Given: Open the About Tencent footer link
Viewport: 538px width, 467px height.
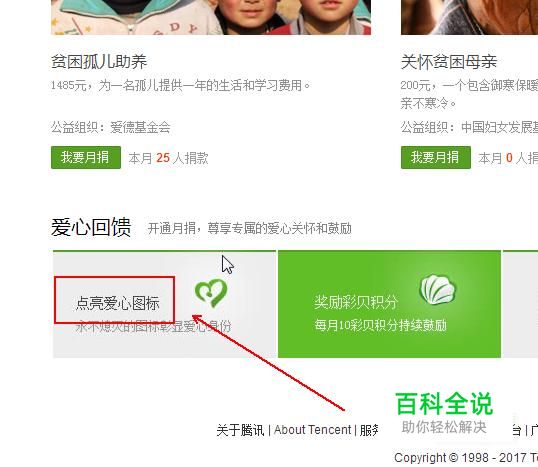Looking at the screenshot, I should click(x=312, y=430).
